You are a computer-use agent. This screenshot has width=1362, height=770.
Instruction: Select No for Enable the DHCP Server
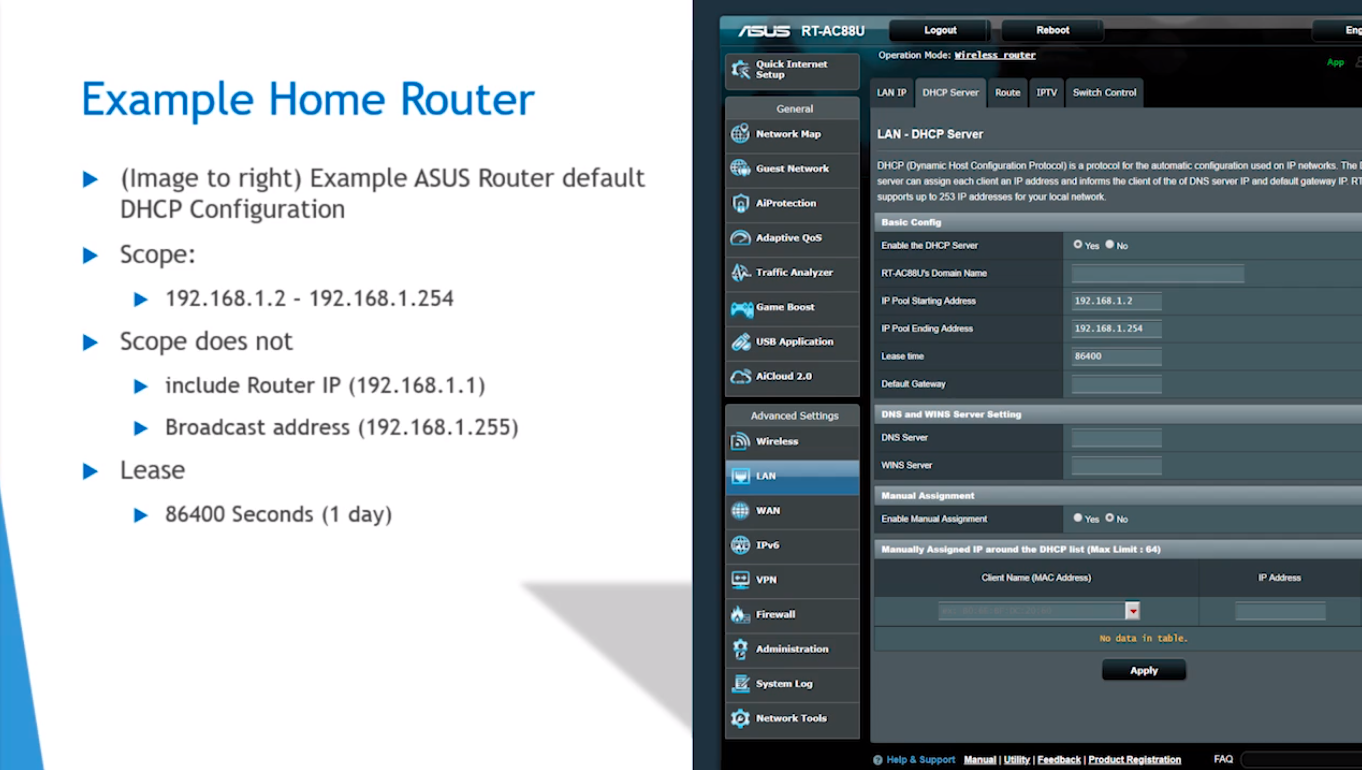pyautogui.click(x=1109, y=244)
